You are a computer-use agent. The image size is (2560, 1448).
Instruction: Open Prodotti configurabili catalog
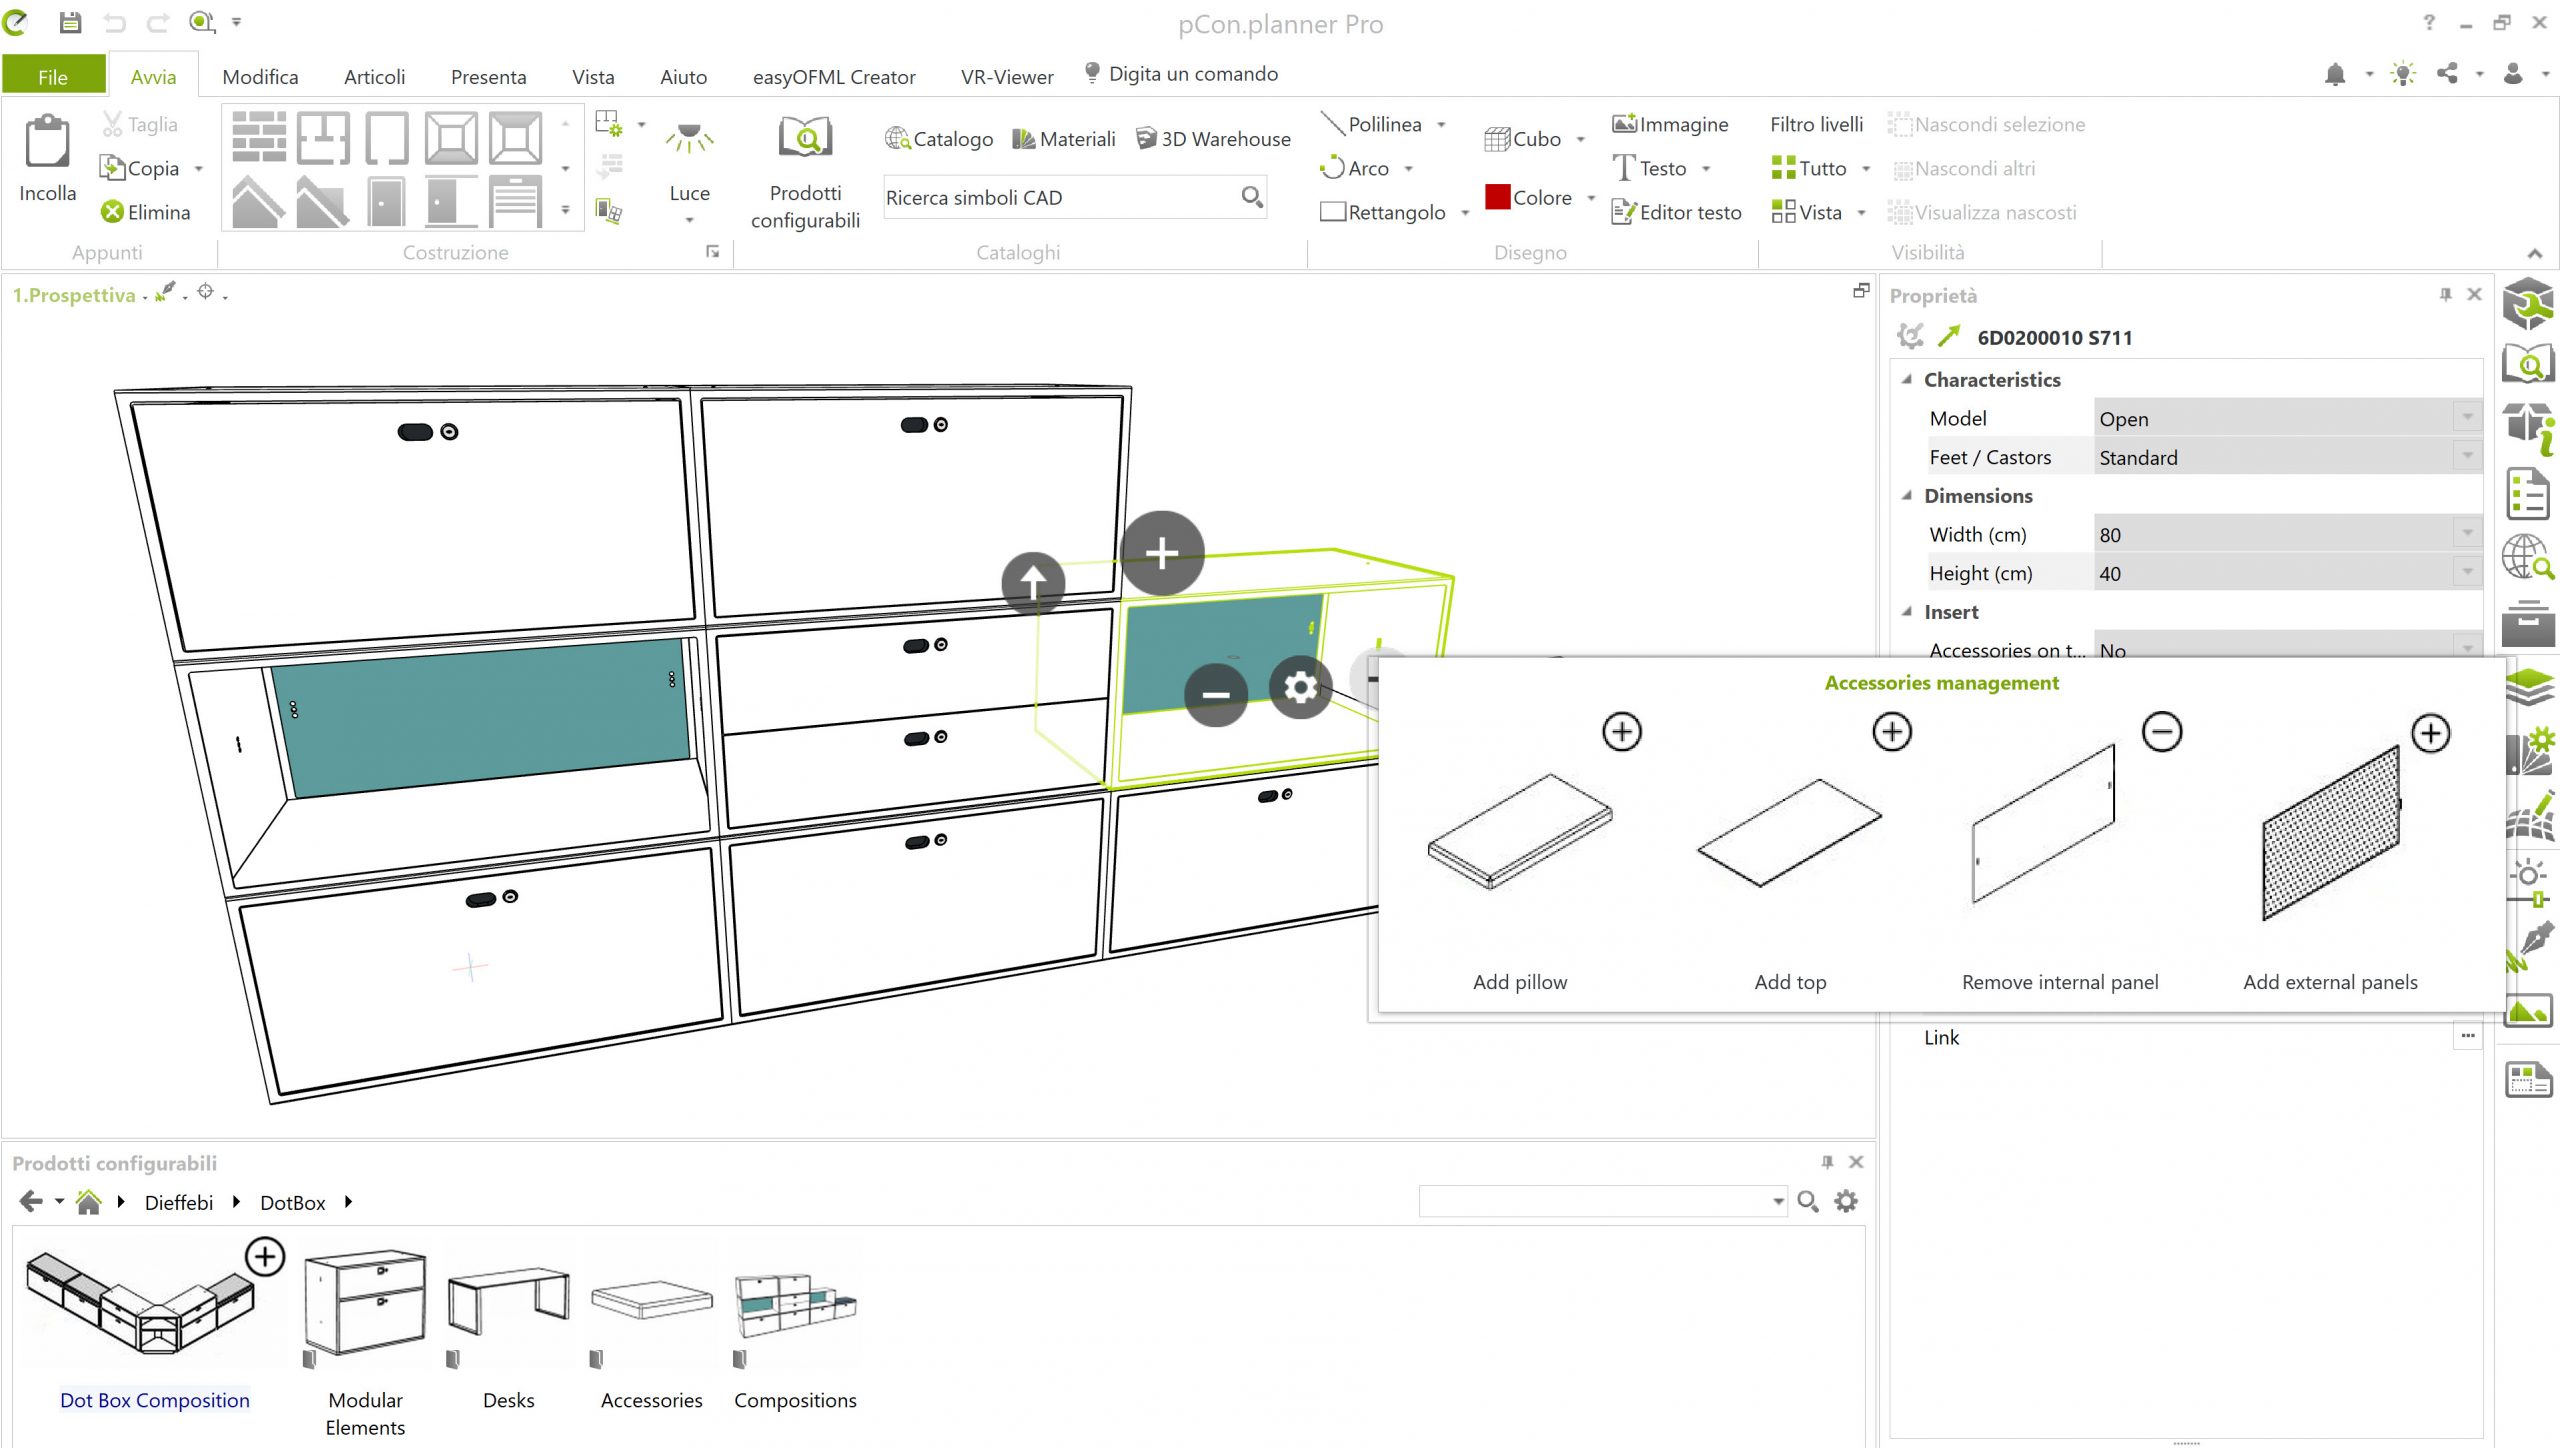click(806, 172)
